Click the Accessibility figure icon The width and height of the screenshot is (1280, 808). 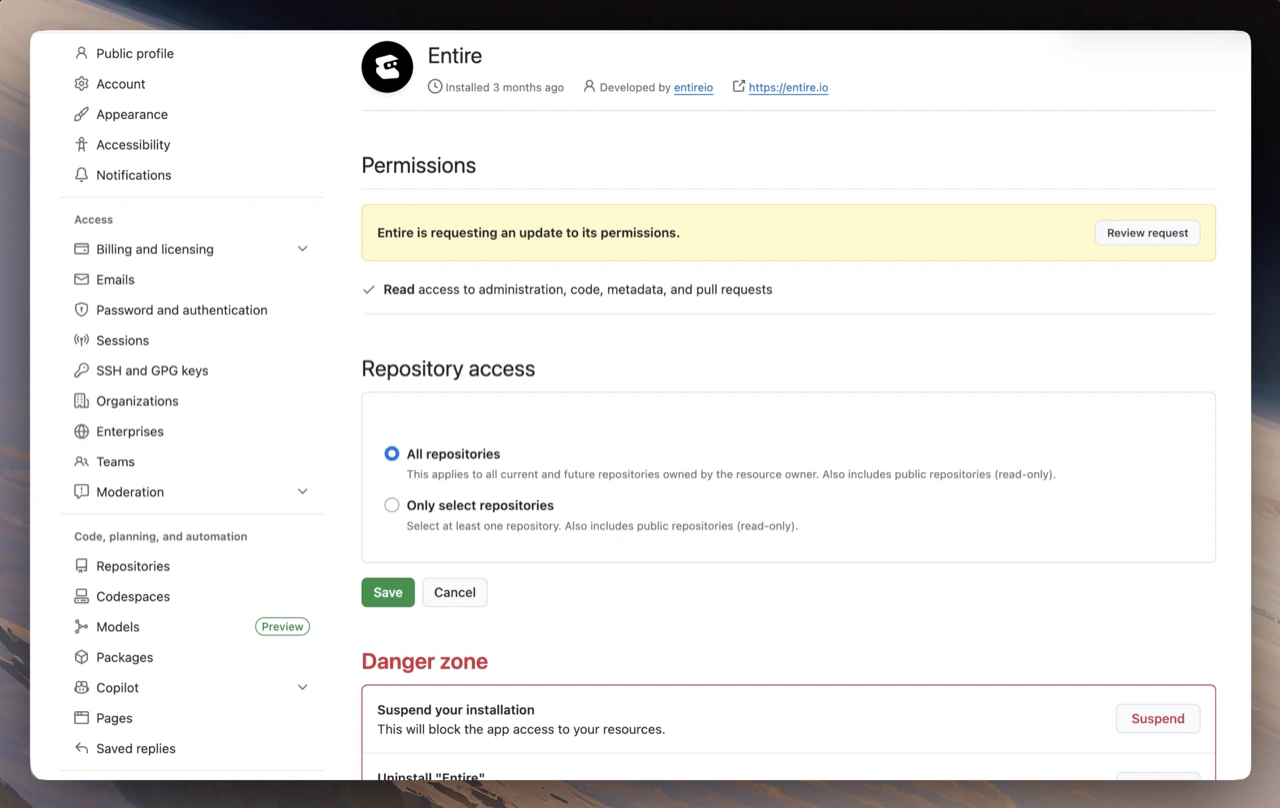tap(82, 145)
